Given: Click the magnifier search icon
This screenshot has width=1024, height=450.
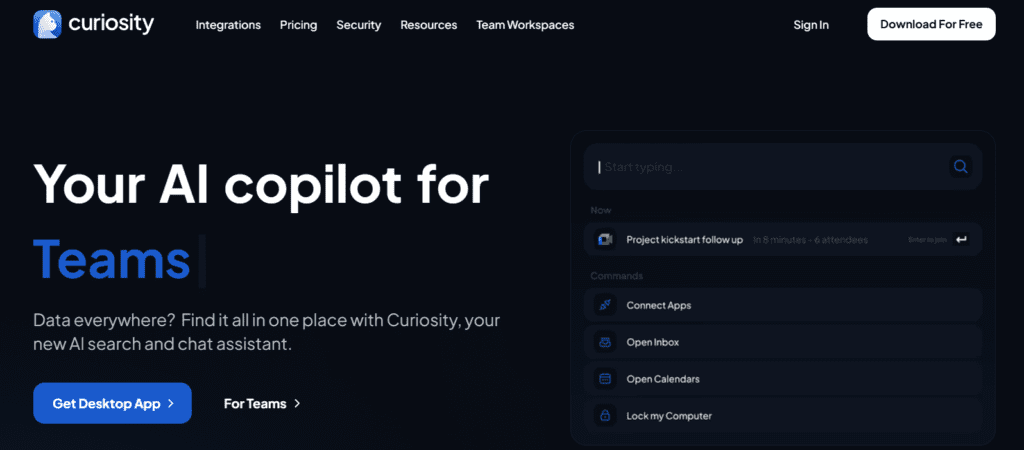Looking at the screenshot, I should tap(960, 167).
